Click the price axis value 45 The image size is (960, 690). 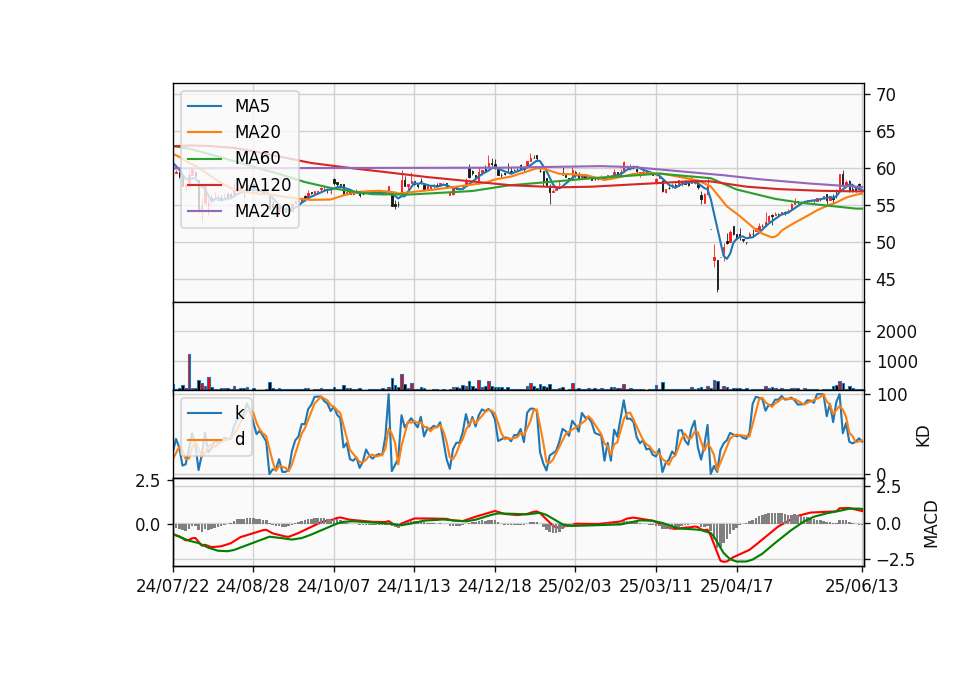(x=885, y=280)
